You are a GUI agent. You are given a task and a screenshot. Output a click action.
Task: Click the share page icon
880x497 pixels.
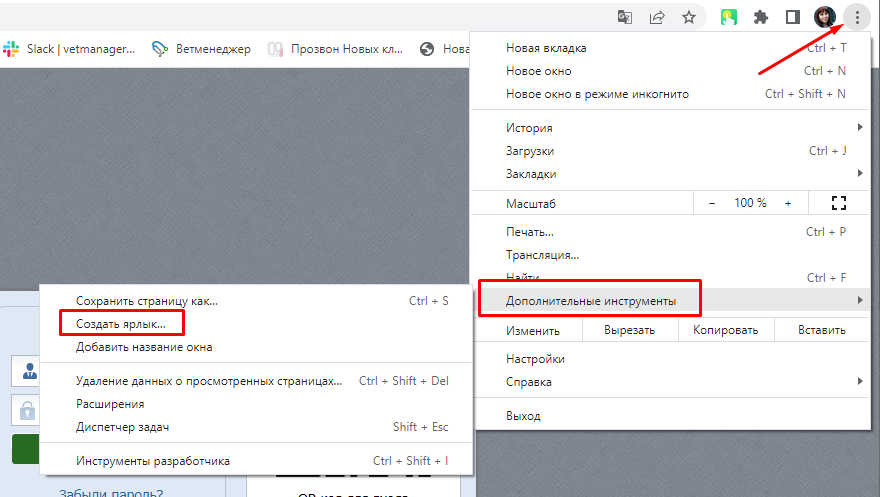657,17
